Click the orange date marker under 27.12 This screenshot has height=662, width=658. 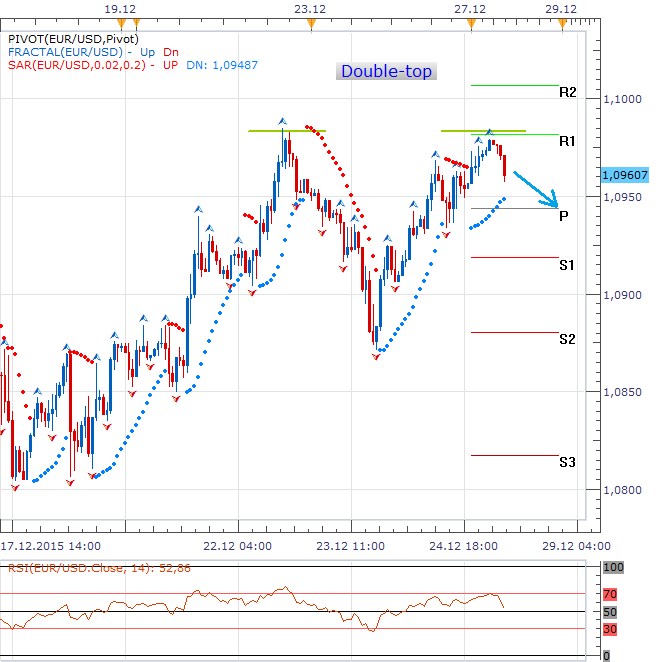click(470, 21)
